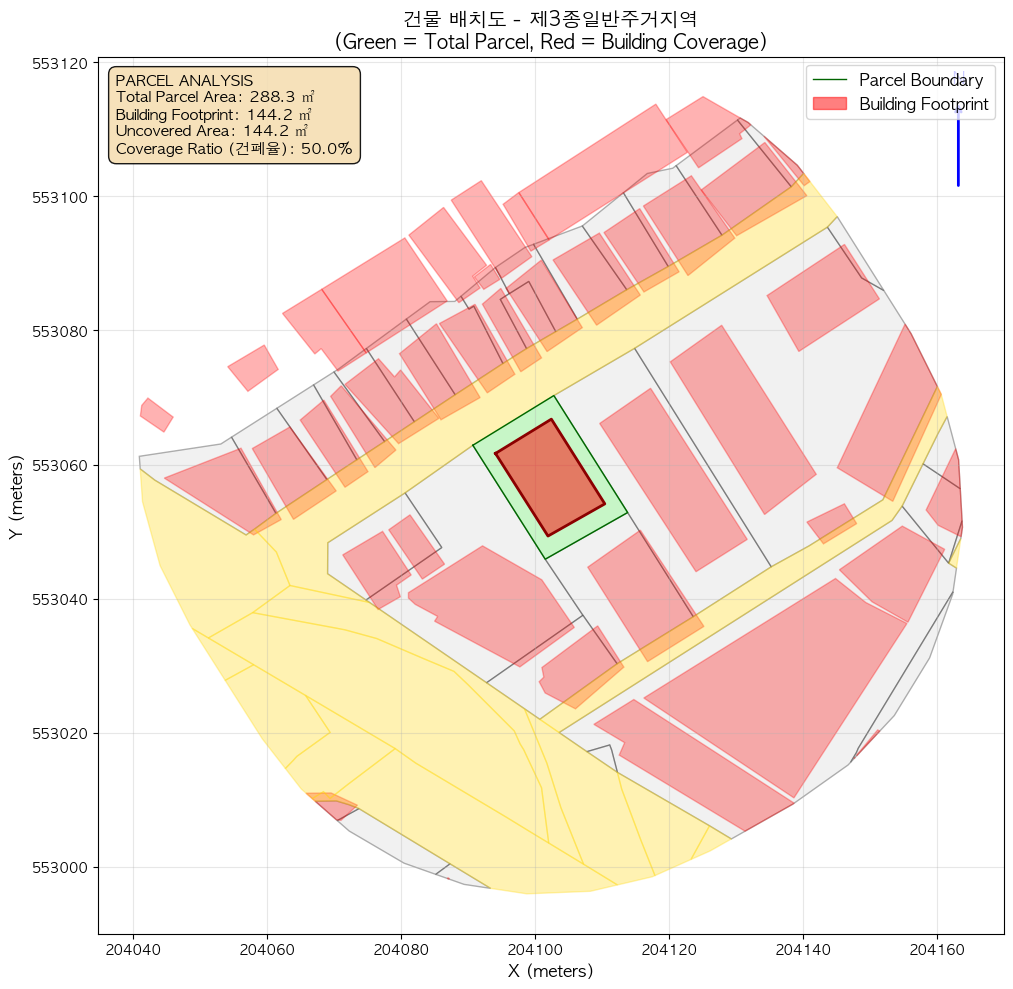Click the "X (meters)" axis label
Screen dimensions: 1013x989
pos(550,971)
